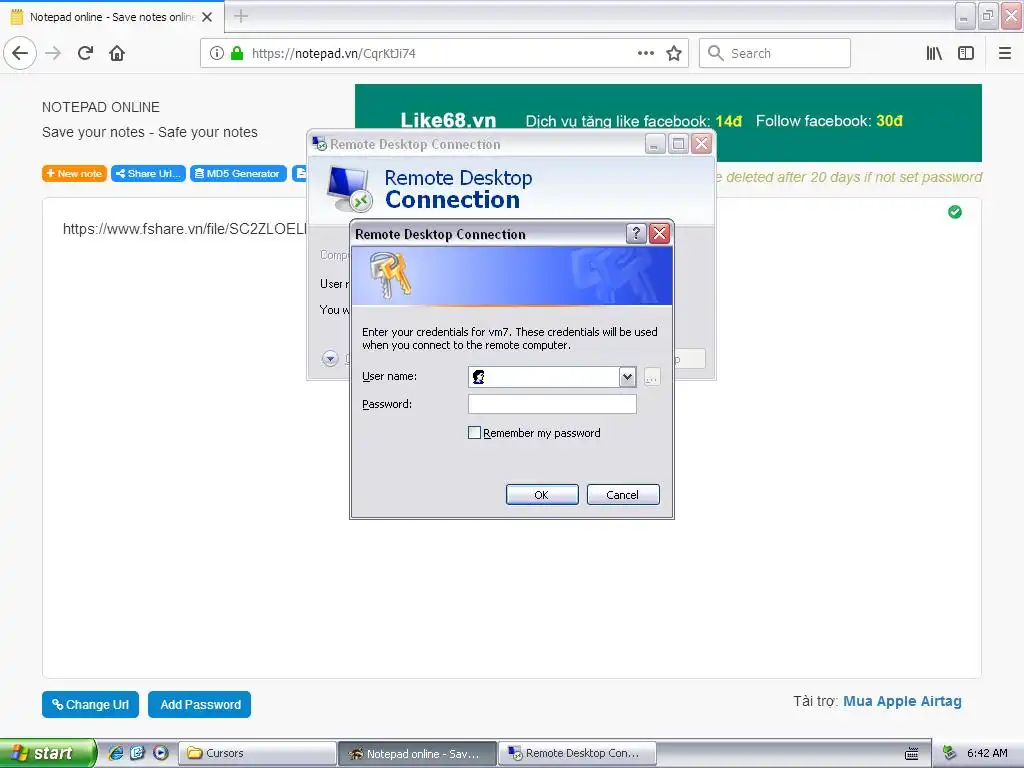The width and height of the screenshot is (1024, 768).
Task: Toggle the Firefox sidebar icon
Action: 966,53
